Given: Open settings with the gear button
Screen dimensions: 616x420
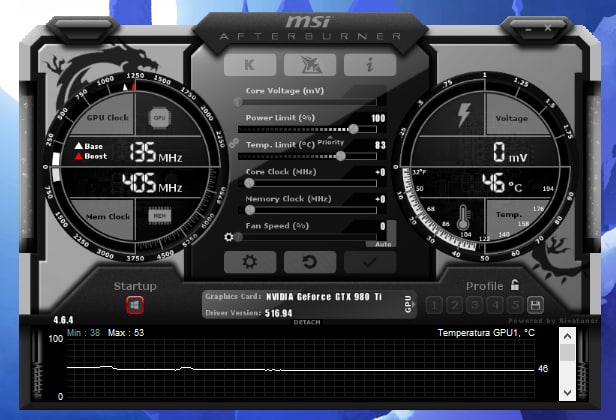Looking at the screenshot, I should (x=250, y=262).
